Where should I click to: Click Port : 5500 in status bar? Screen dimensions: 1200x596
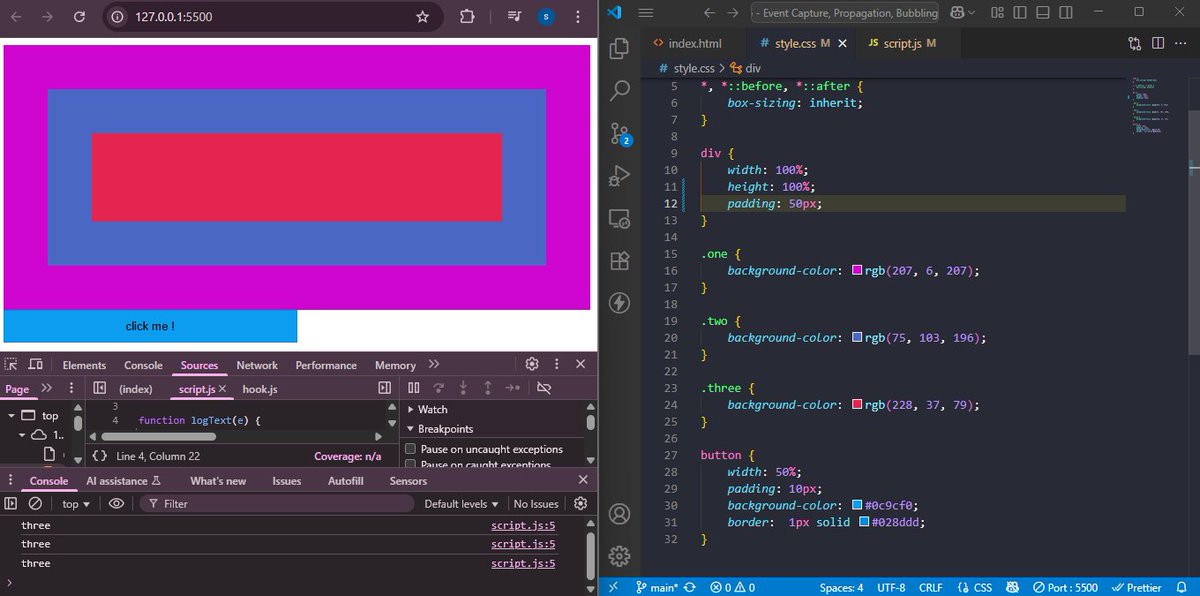pyautogui.click(x=1066, y=587)
